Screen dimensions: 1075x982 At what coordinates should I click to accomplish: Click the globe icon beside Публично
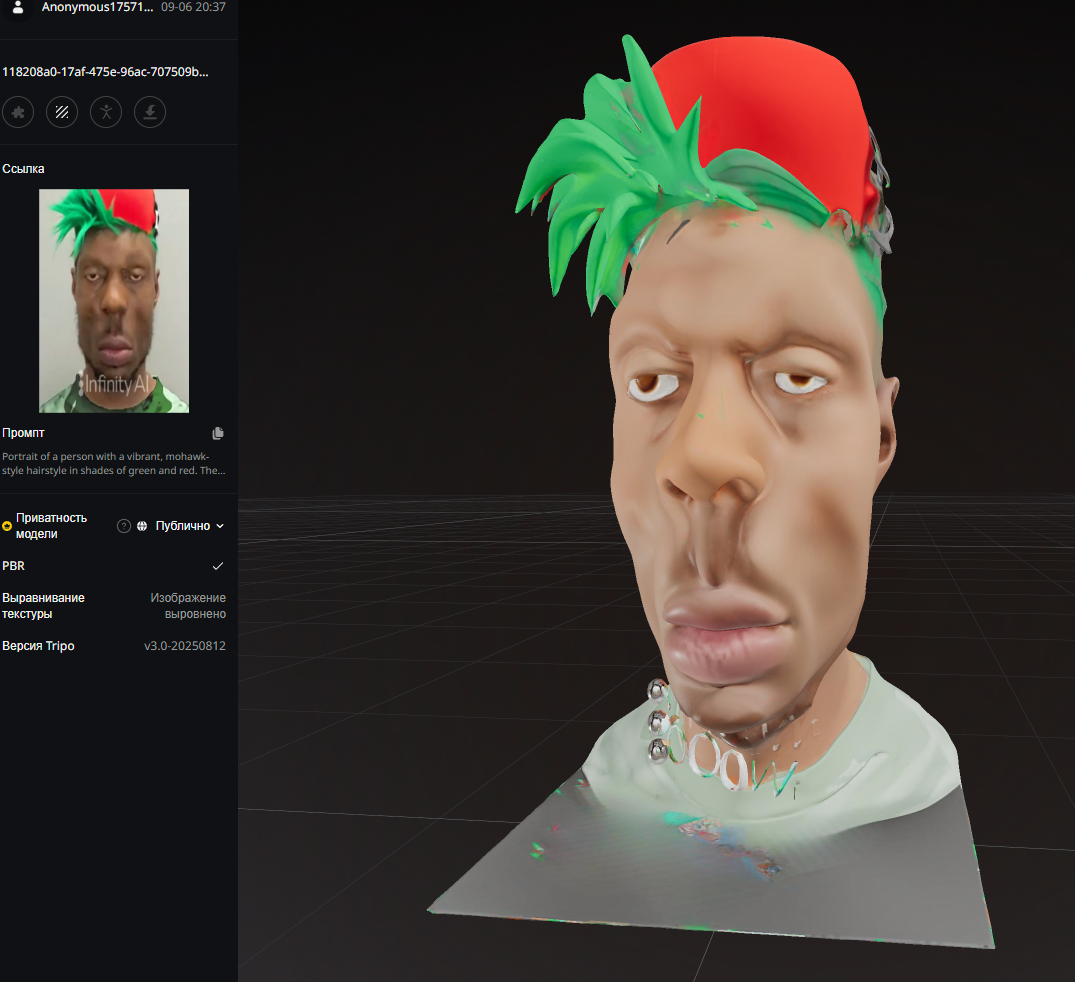pyautogui.click(x=142, y=526)
